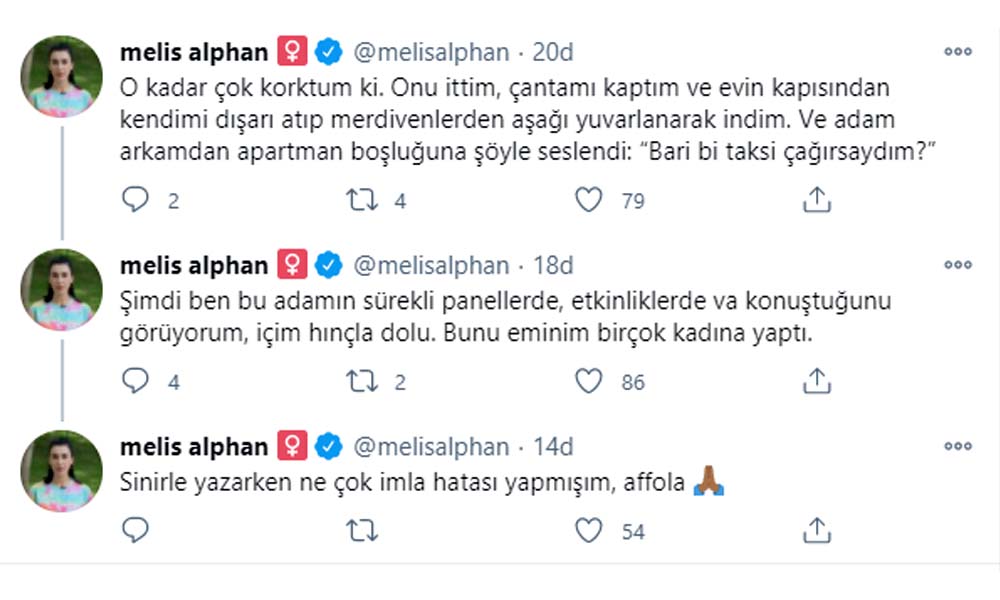Click the third tweet's profile avatar
Image resolution: width=1000 pixels, height=600 pixels.
[62, 471]
